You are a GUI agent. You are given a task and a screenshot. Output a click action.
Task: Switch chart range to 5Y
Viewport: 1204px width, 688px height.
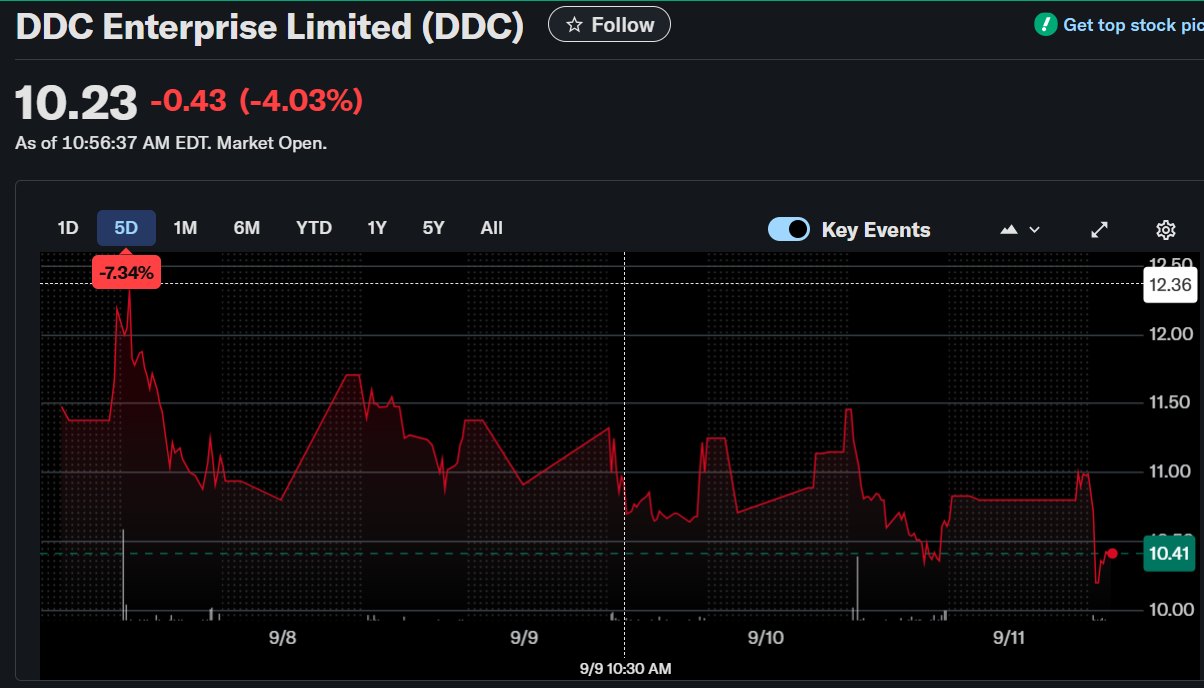pyautogui.click(x=433, y=228)
